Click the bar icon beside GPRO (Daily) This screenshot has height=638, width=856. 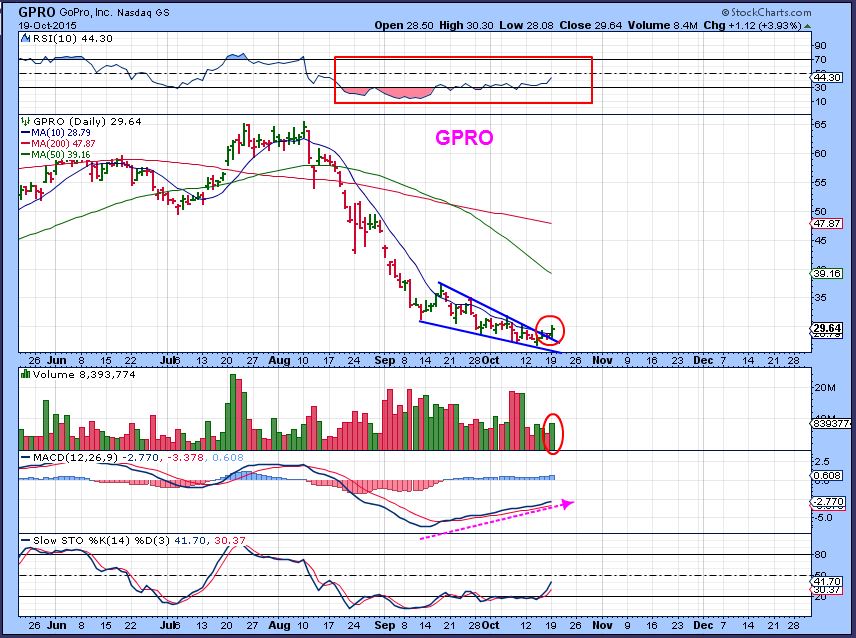[26, 121]
